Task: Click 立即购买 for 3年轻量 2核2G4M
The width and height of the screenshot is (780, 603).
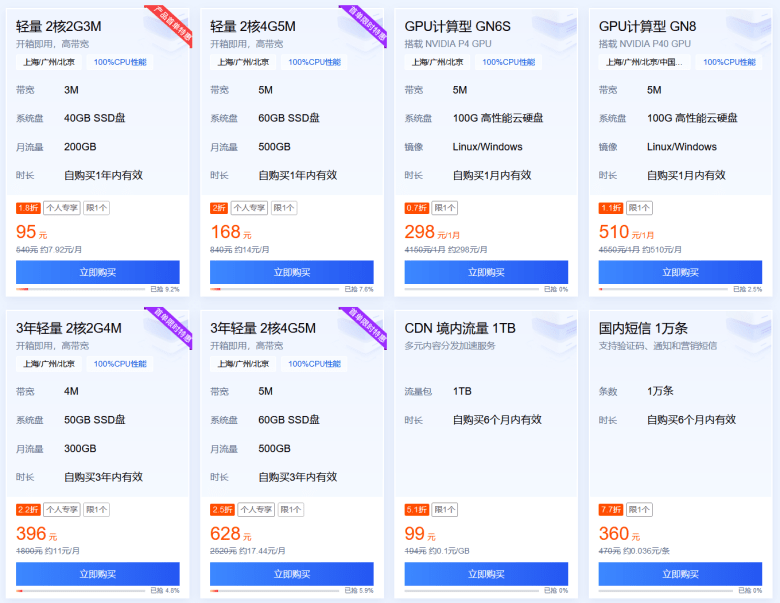Action: 98,574
